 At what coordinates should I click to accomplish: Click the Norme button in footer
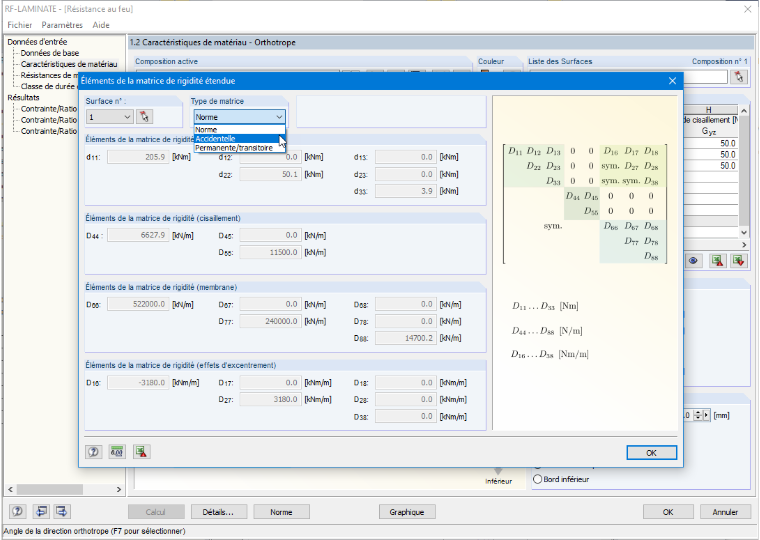[281, 512]
